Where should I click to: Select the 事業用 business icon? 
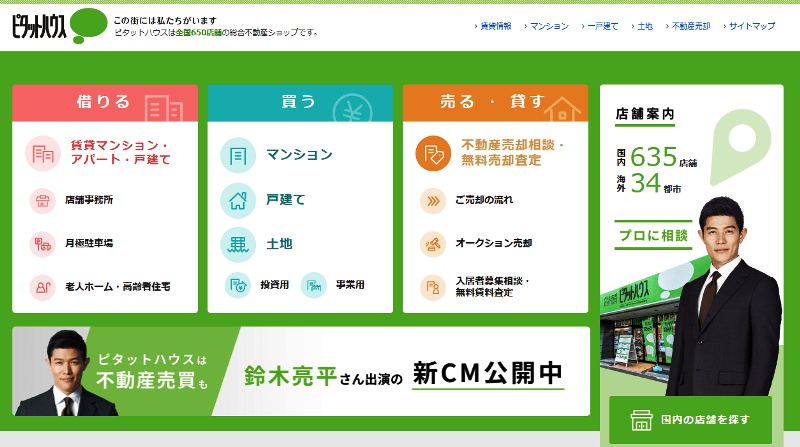pyautogui.click(x=314, y=285)
